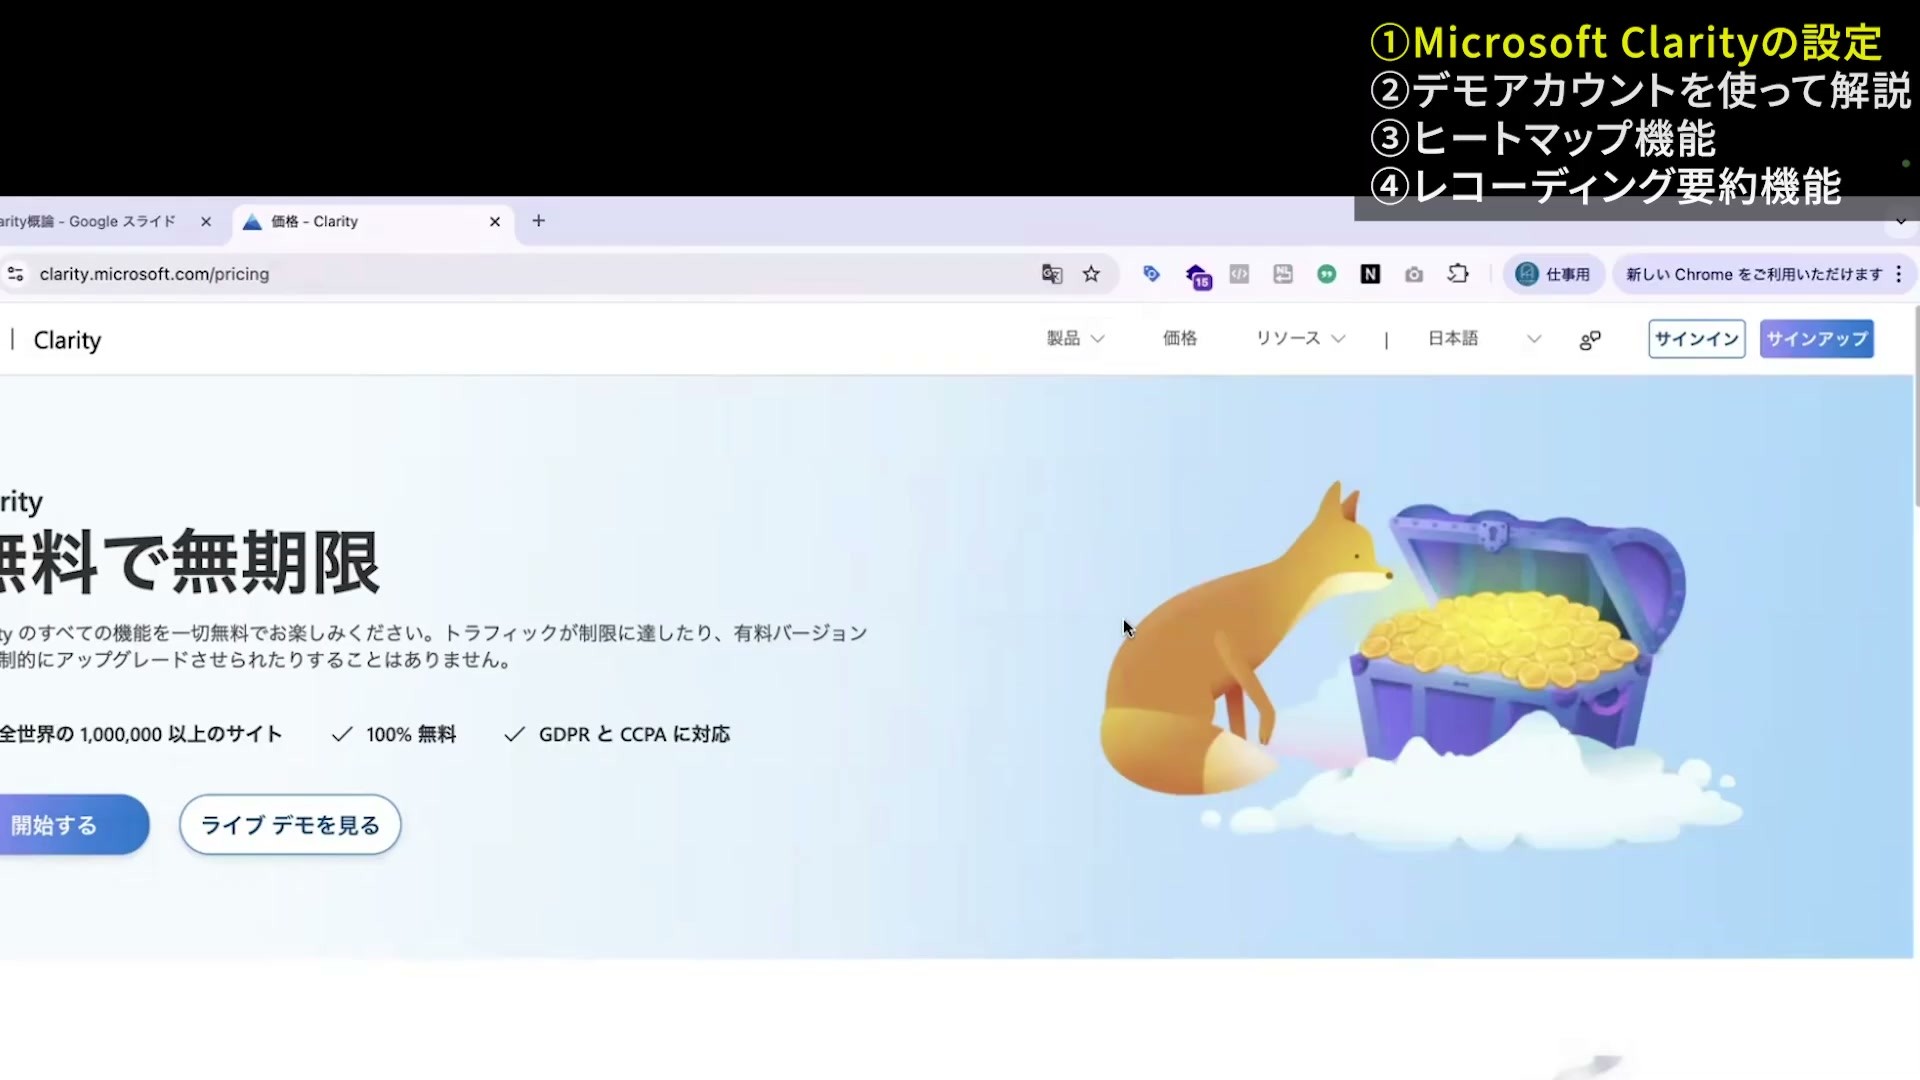Open a new browser tab with plus button
Image resolution: width=1920 pixels, height=1080 pixels.
pyautogui.click(x=539, y=221)
